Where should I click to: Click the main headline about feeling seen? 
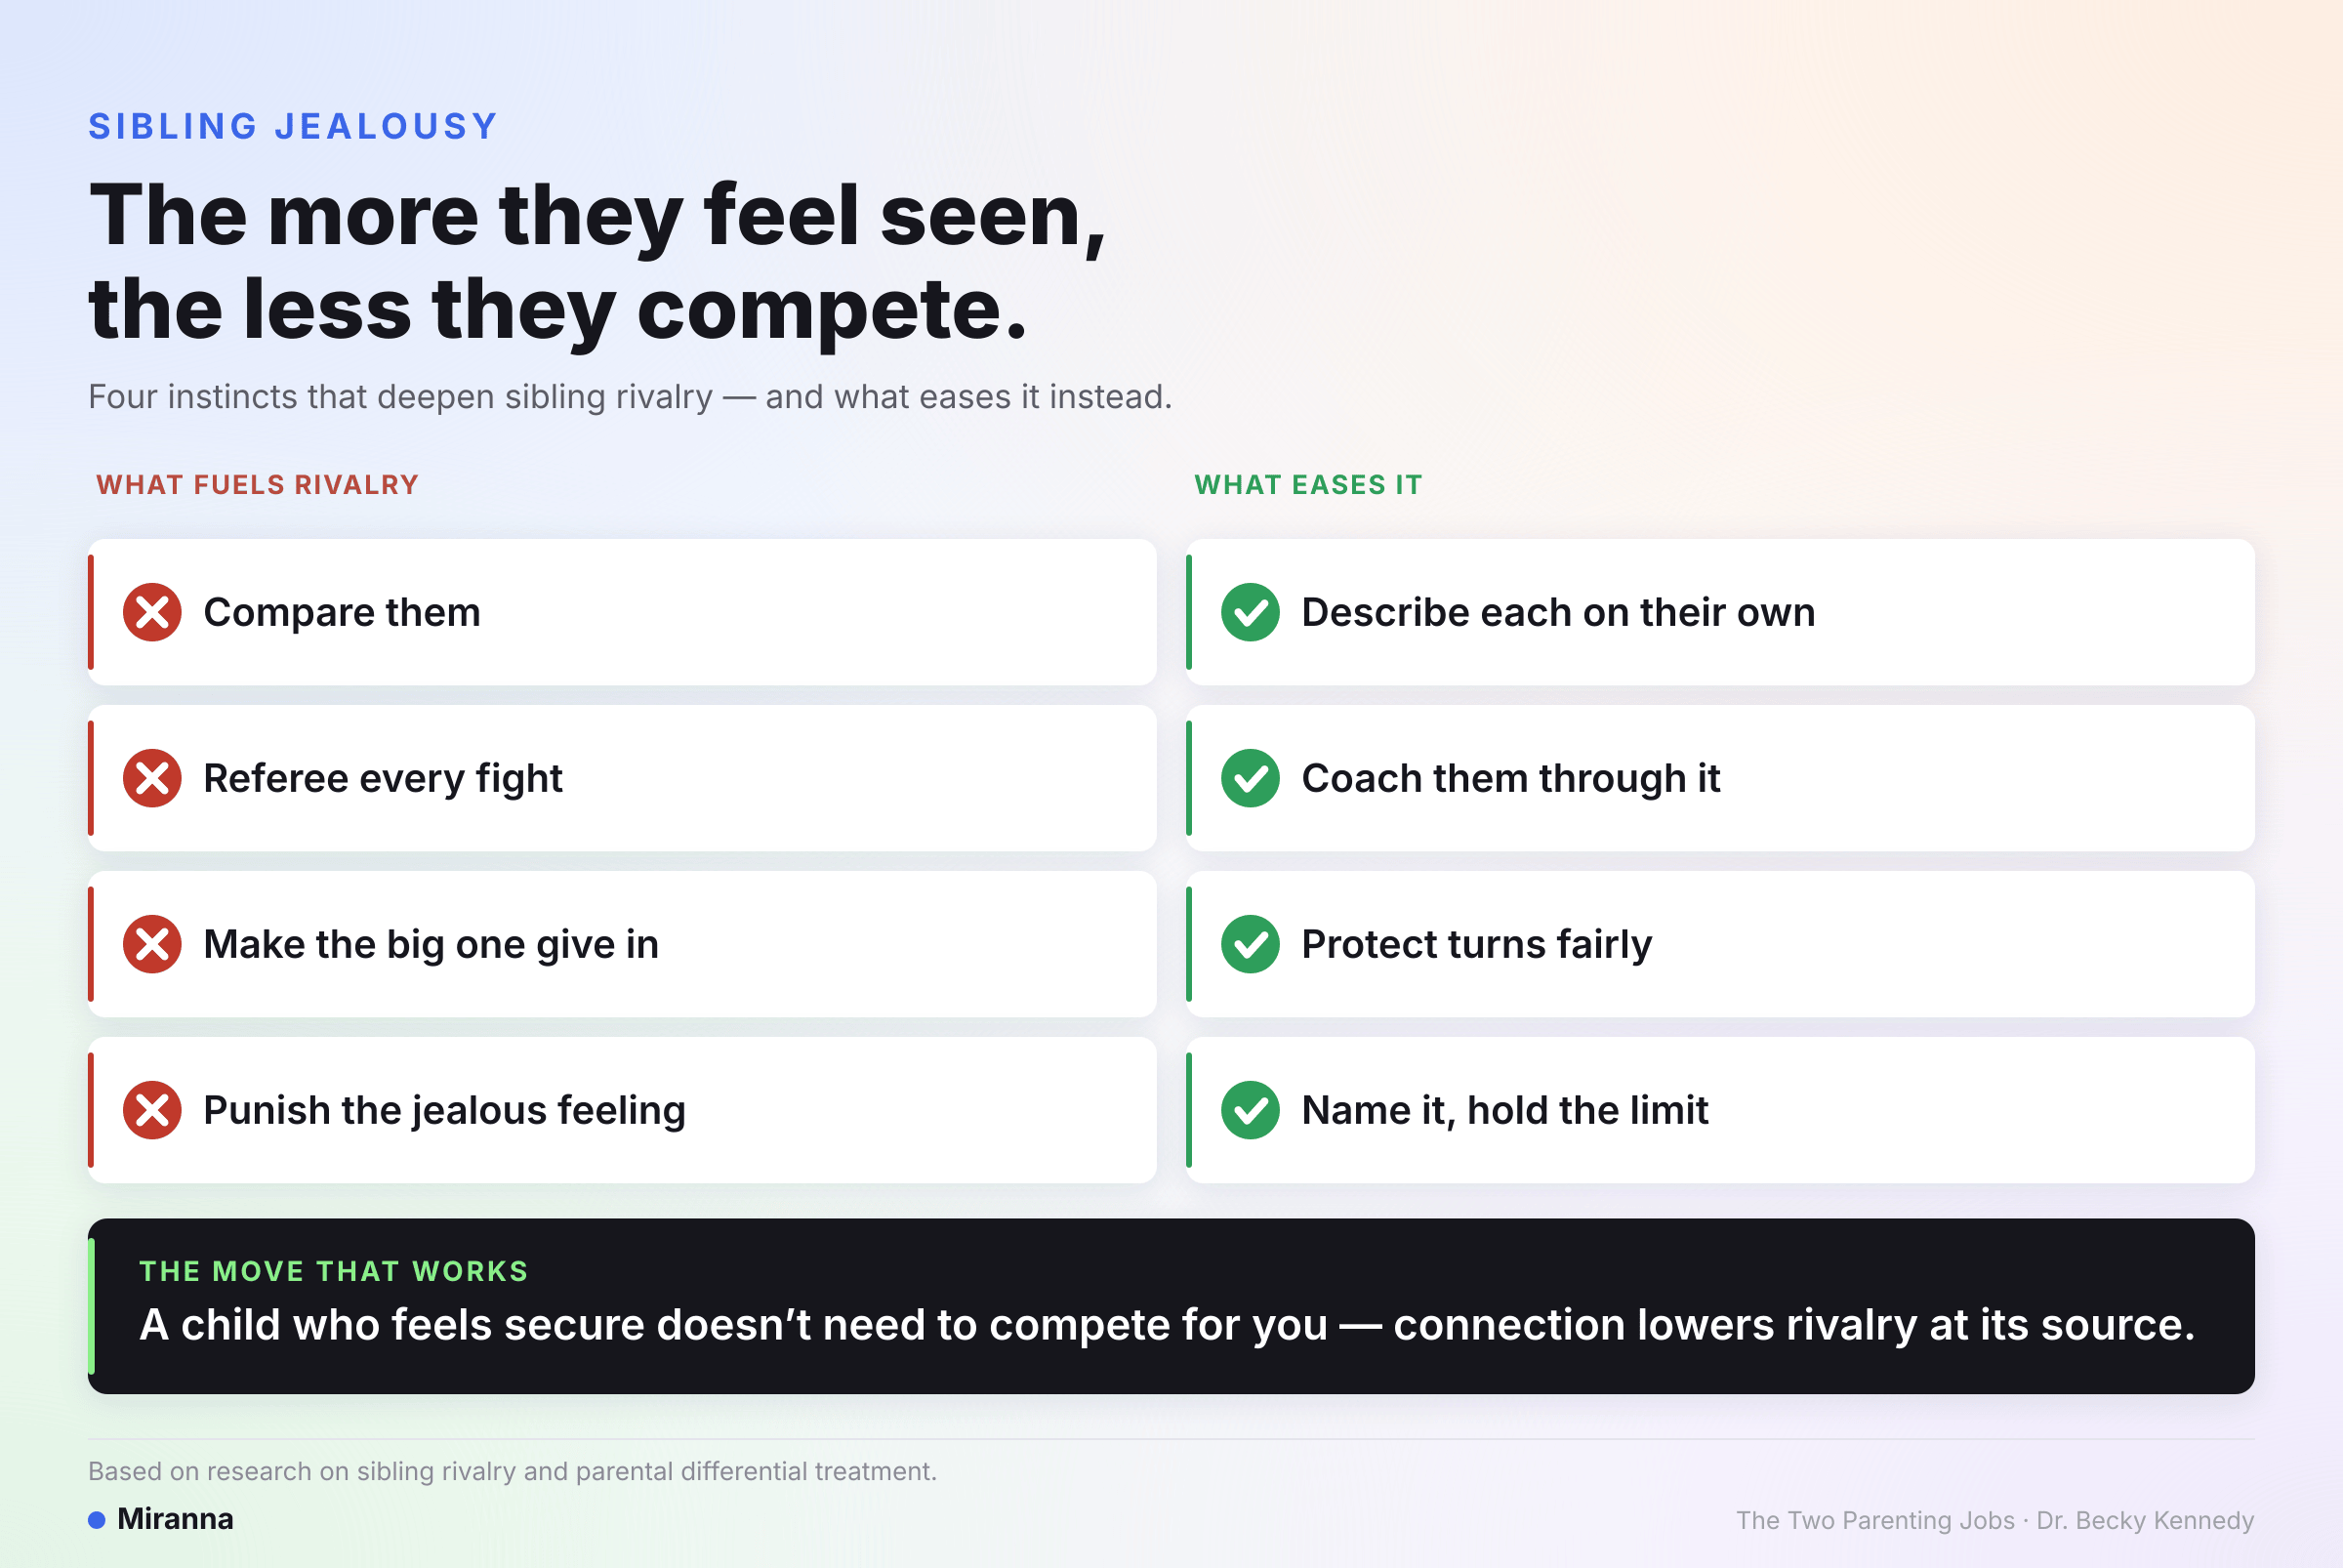597,262
